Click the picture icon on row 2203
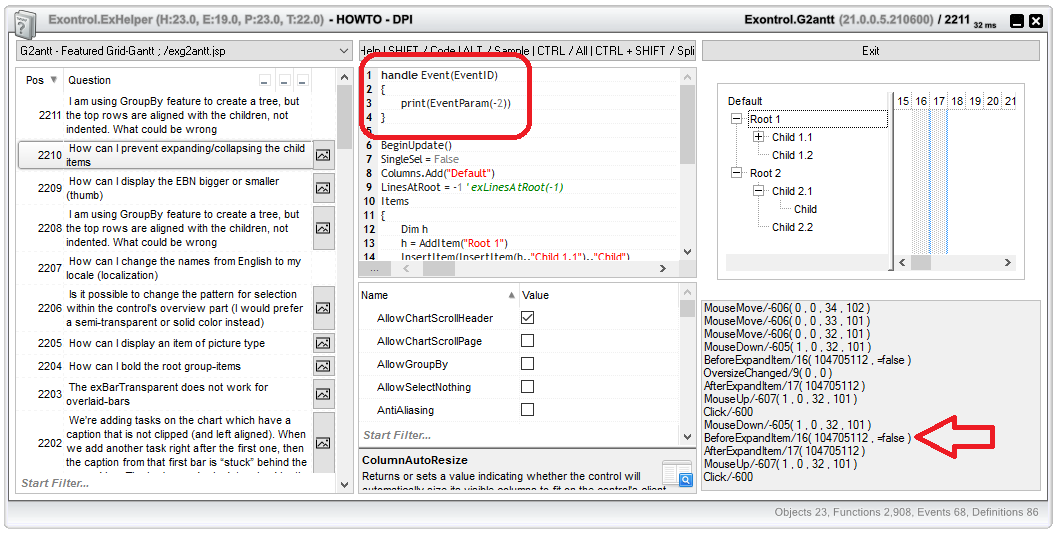Viewport: 1056px width, 533px height. pyautogui.click(x=323, y=394)
